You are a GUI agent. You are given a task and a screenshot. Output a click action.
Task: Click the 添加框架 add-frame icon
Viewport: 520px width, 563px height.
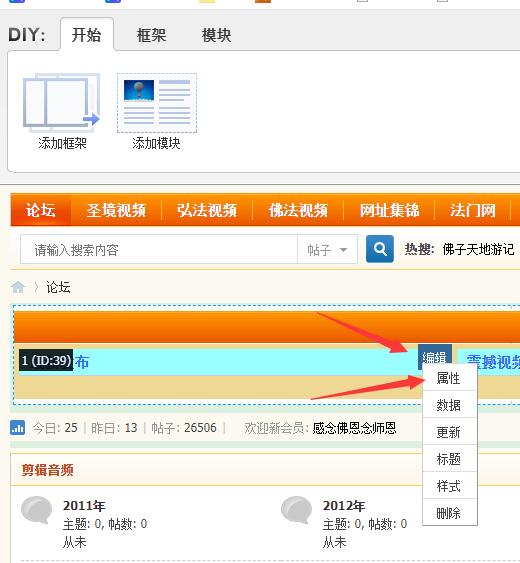[x=61, y=102]
